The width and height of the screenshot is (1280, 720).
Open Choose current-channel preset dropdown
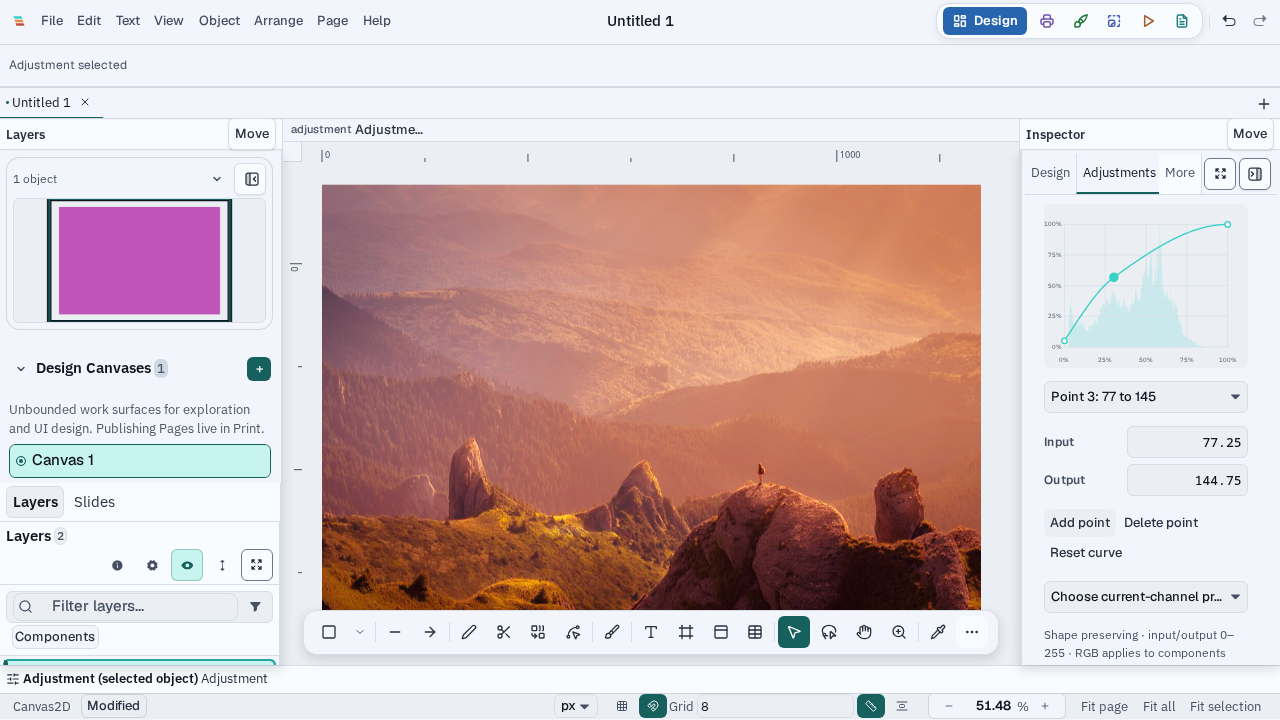[1146, 597]
